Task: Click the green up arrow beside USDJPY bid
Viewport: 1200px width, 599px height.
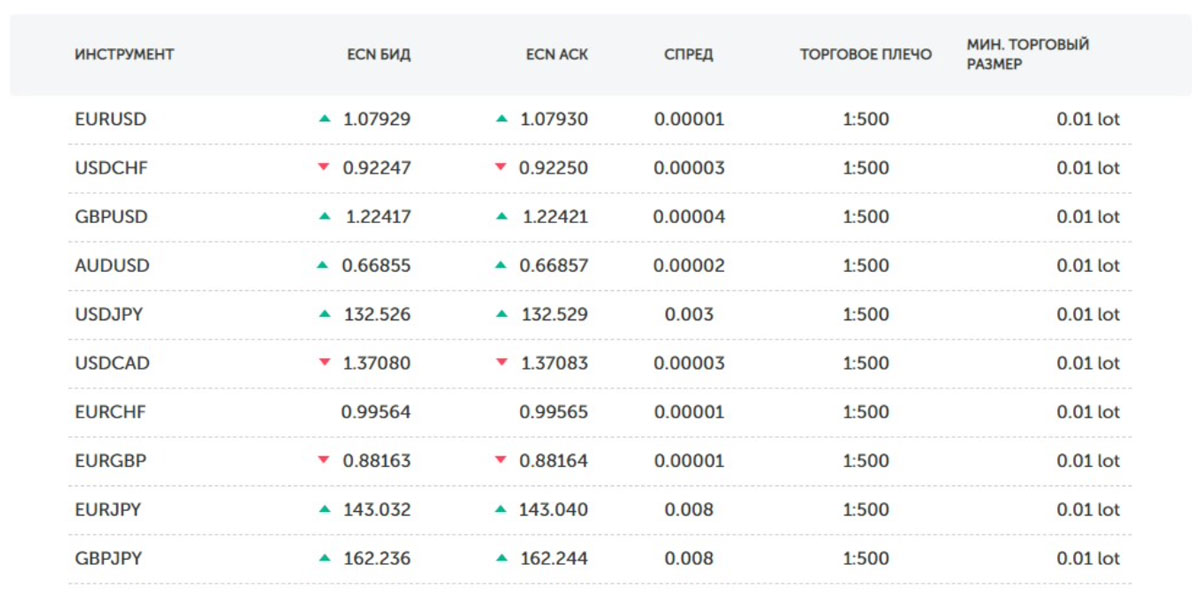Action: 324,314
